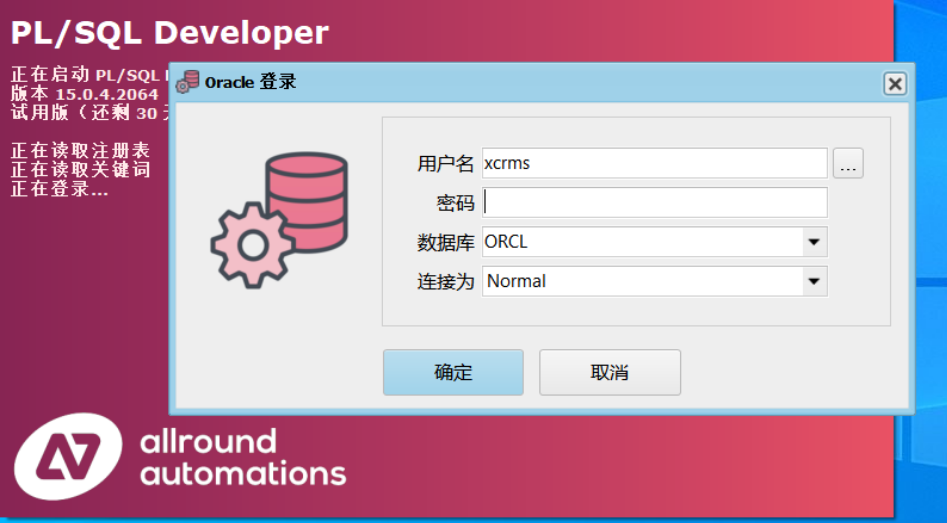
Task: Click the Oracle login title bar icon
Action: click(187, 82)
